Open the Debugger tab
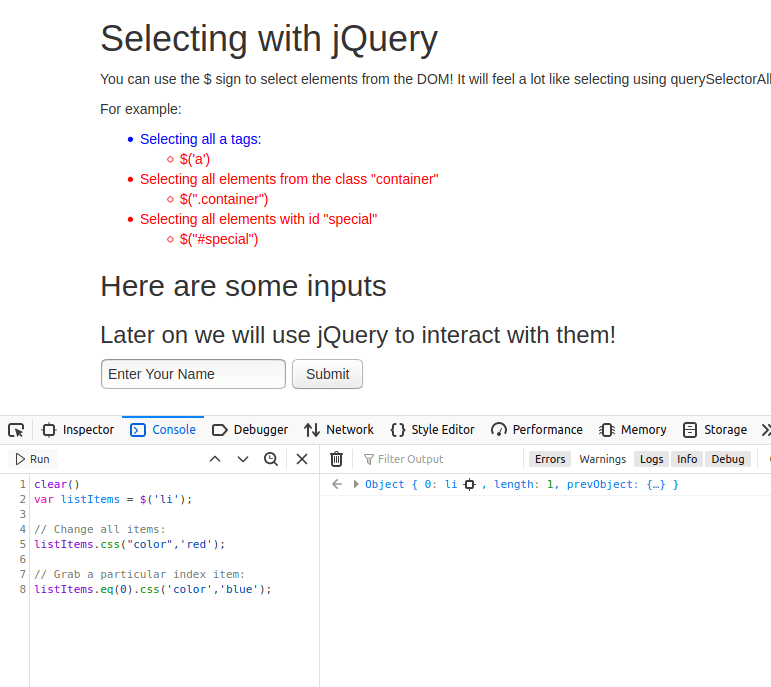This screenshot has width=771, height=687. [250, 430]
